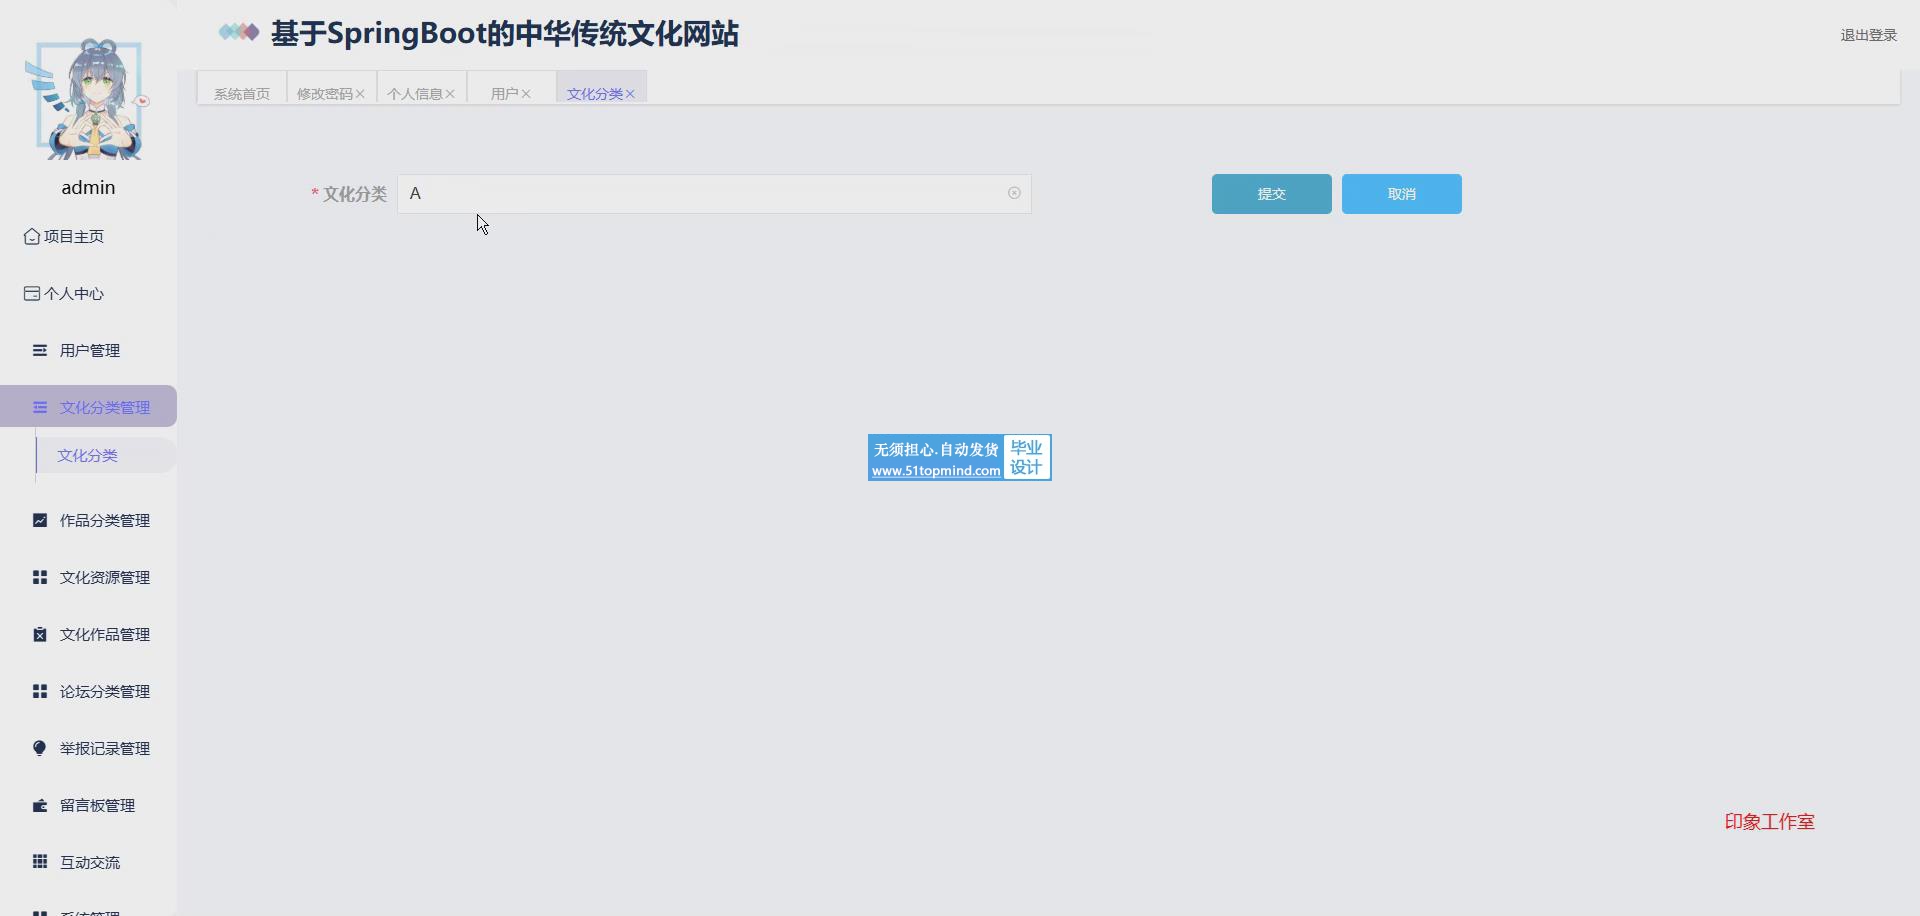The height and width of the screenshot is (916, 1920).
Task: Focus the 文化分类 text input field
Action: 700,194
